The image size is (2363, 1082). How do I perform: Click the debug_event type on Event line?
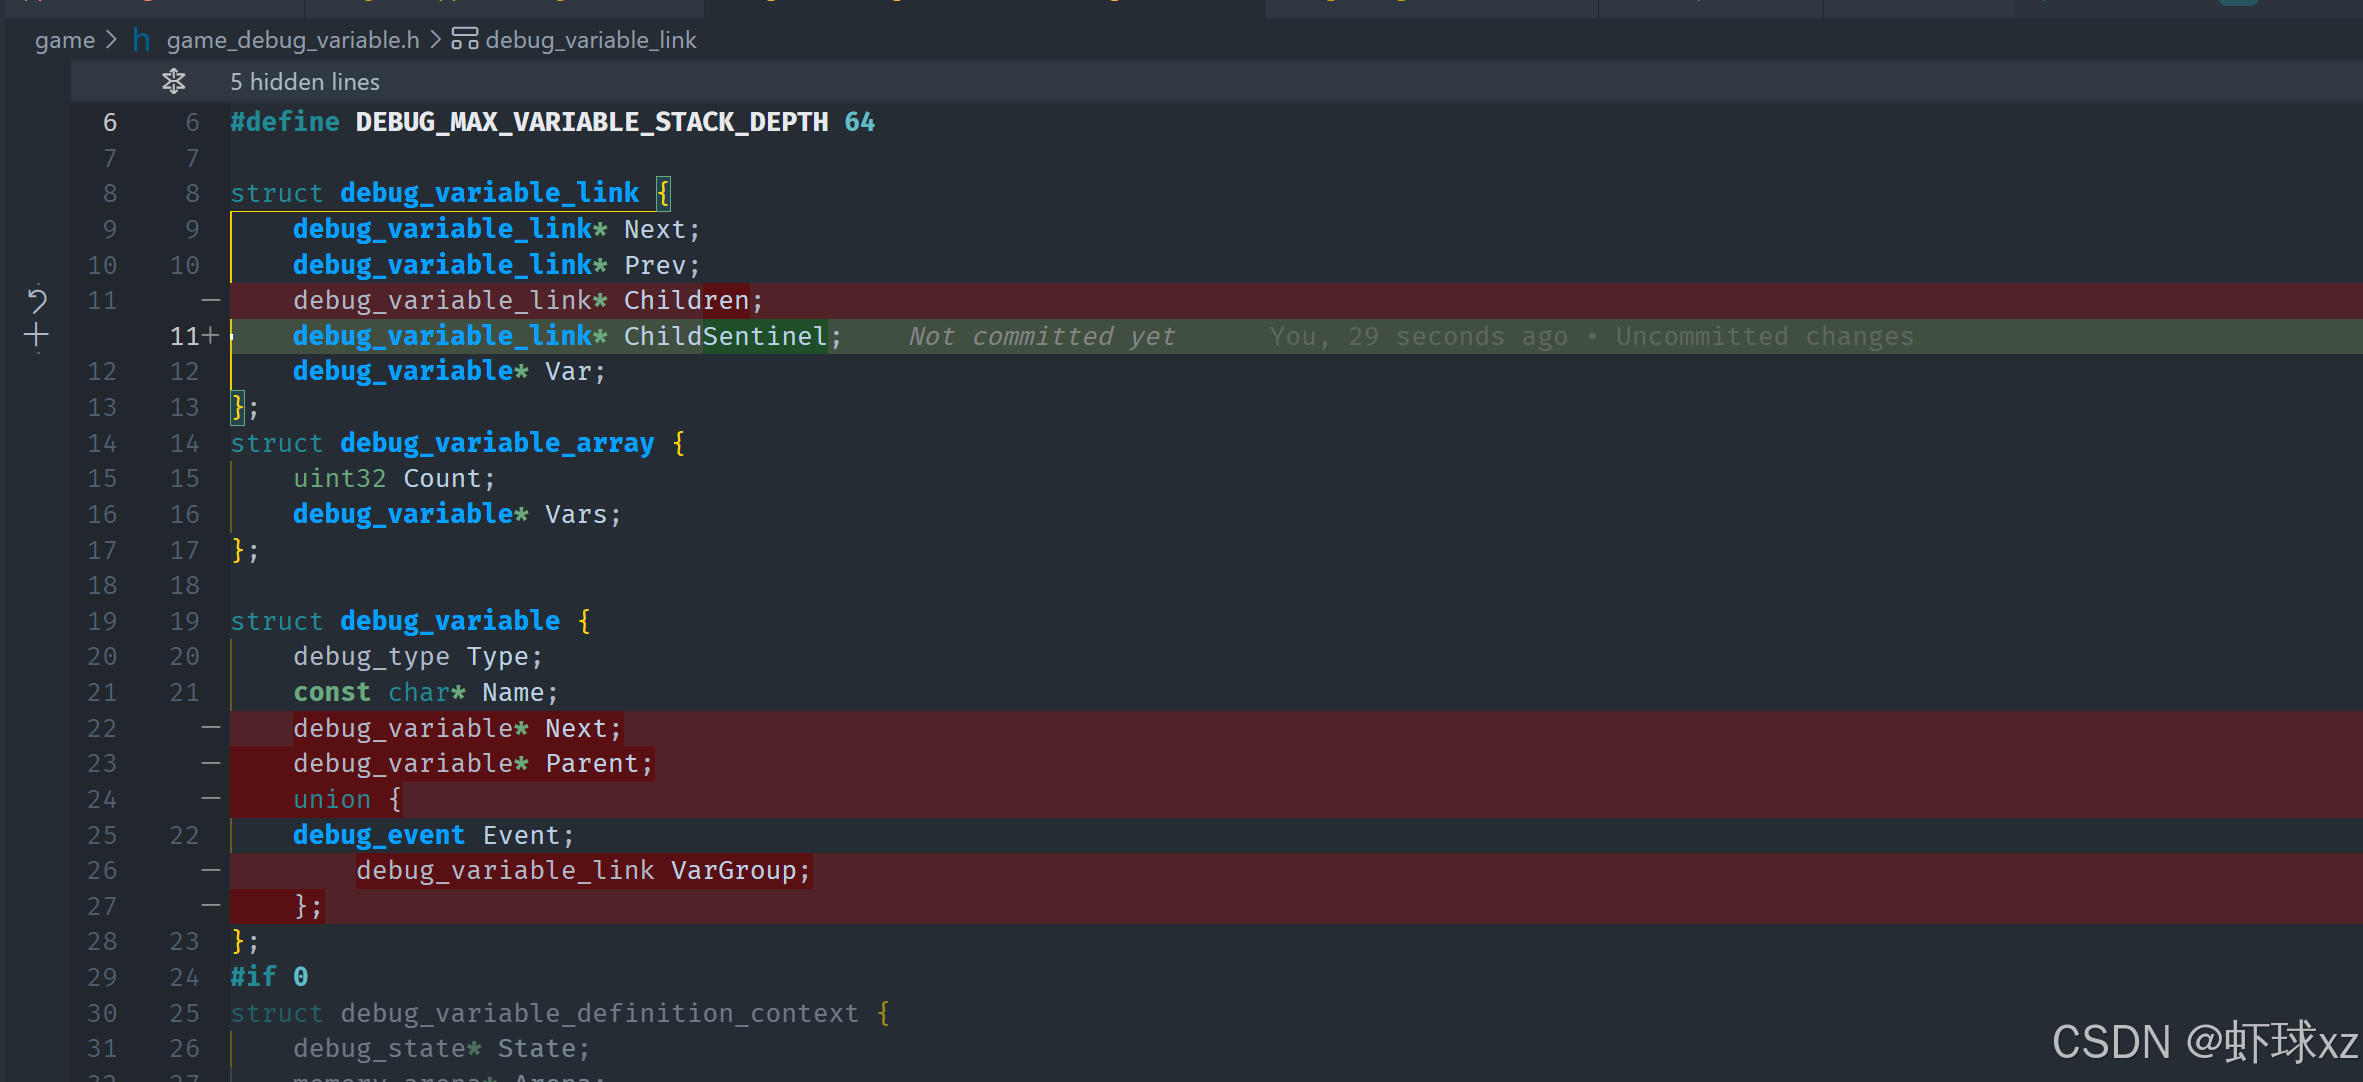pos(378,835)
